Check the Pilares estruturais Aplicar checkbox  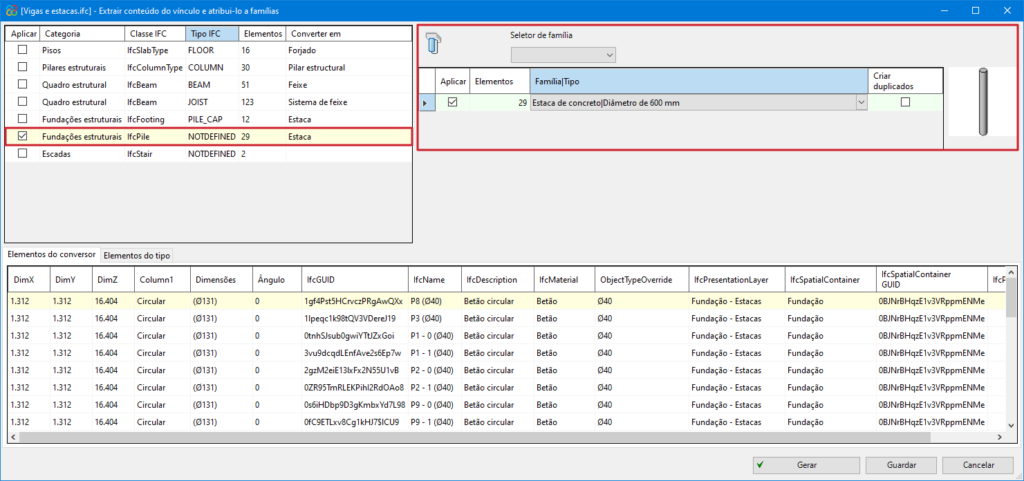[23, 67]
